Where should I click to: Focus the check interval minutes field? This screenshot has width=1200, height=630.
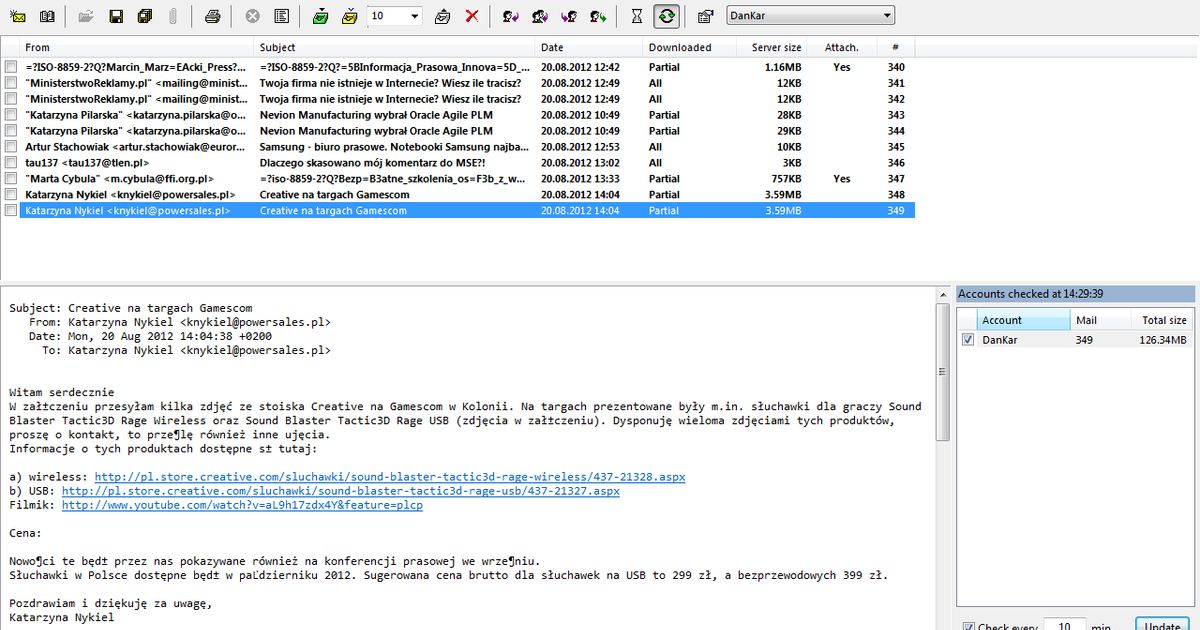click(1064, 626)
